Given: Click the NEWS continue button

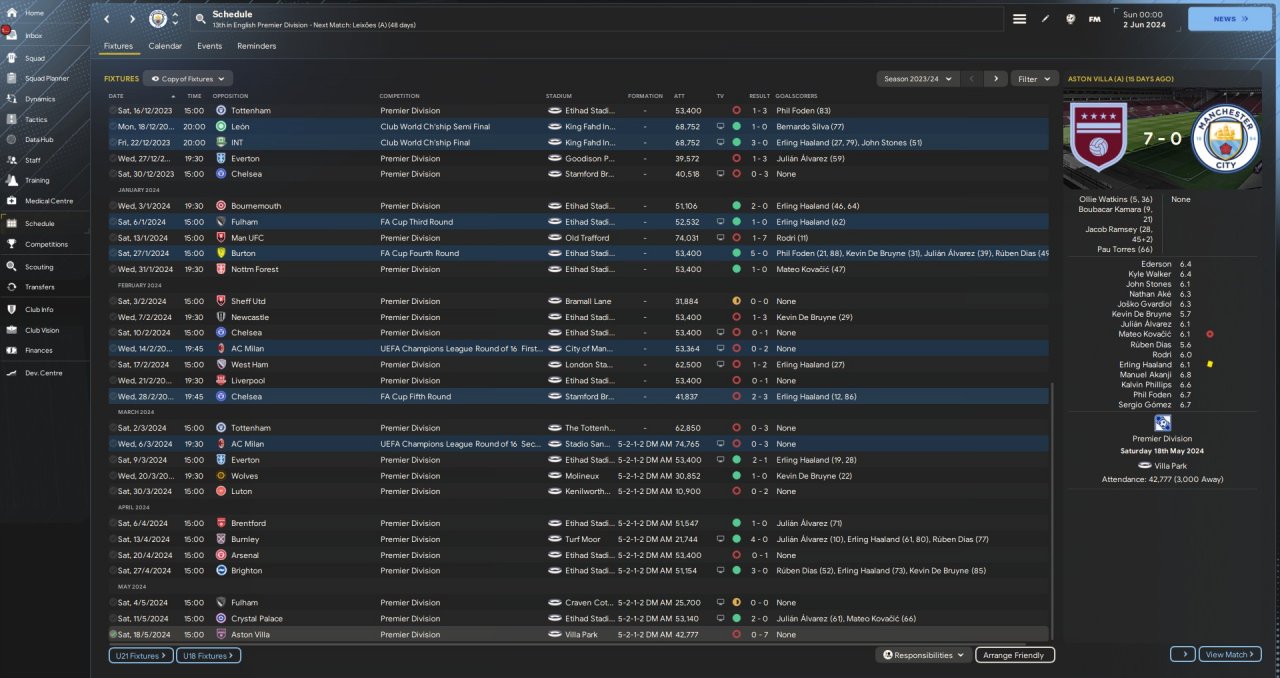Looking at the screenshot, I should (x=1229, y=19).
